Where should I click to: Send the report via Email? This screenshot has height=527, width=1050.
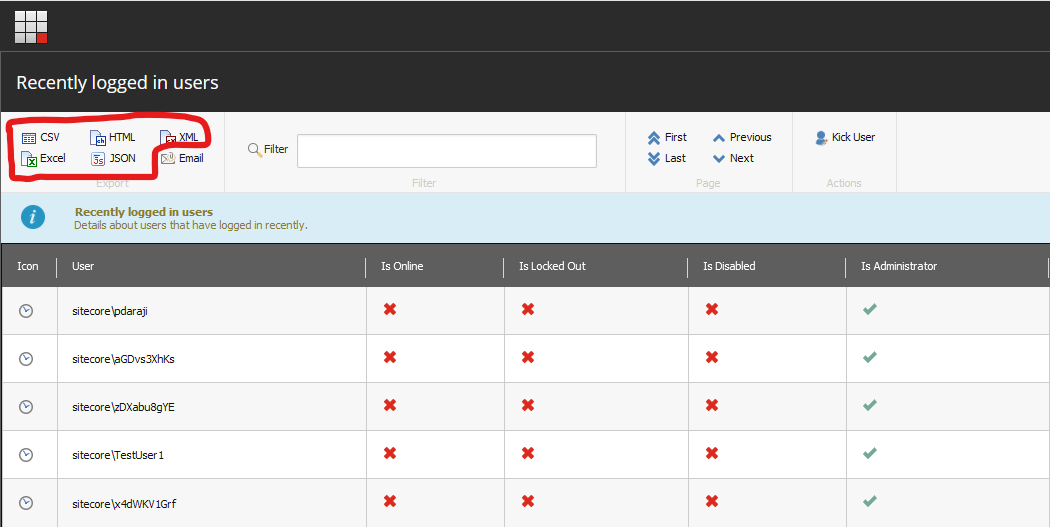[182, 158]
